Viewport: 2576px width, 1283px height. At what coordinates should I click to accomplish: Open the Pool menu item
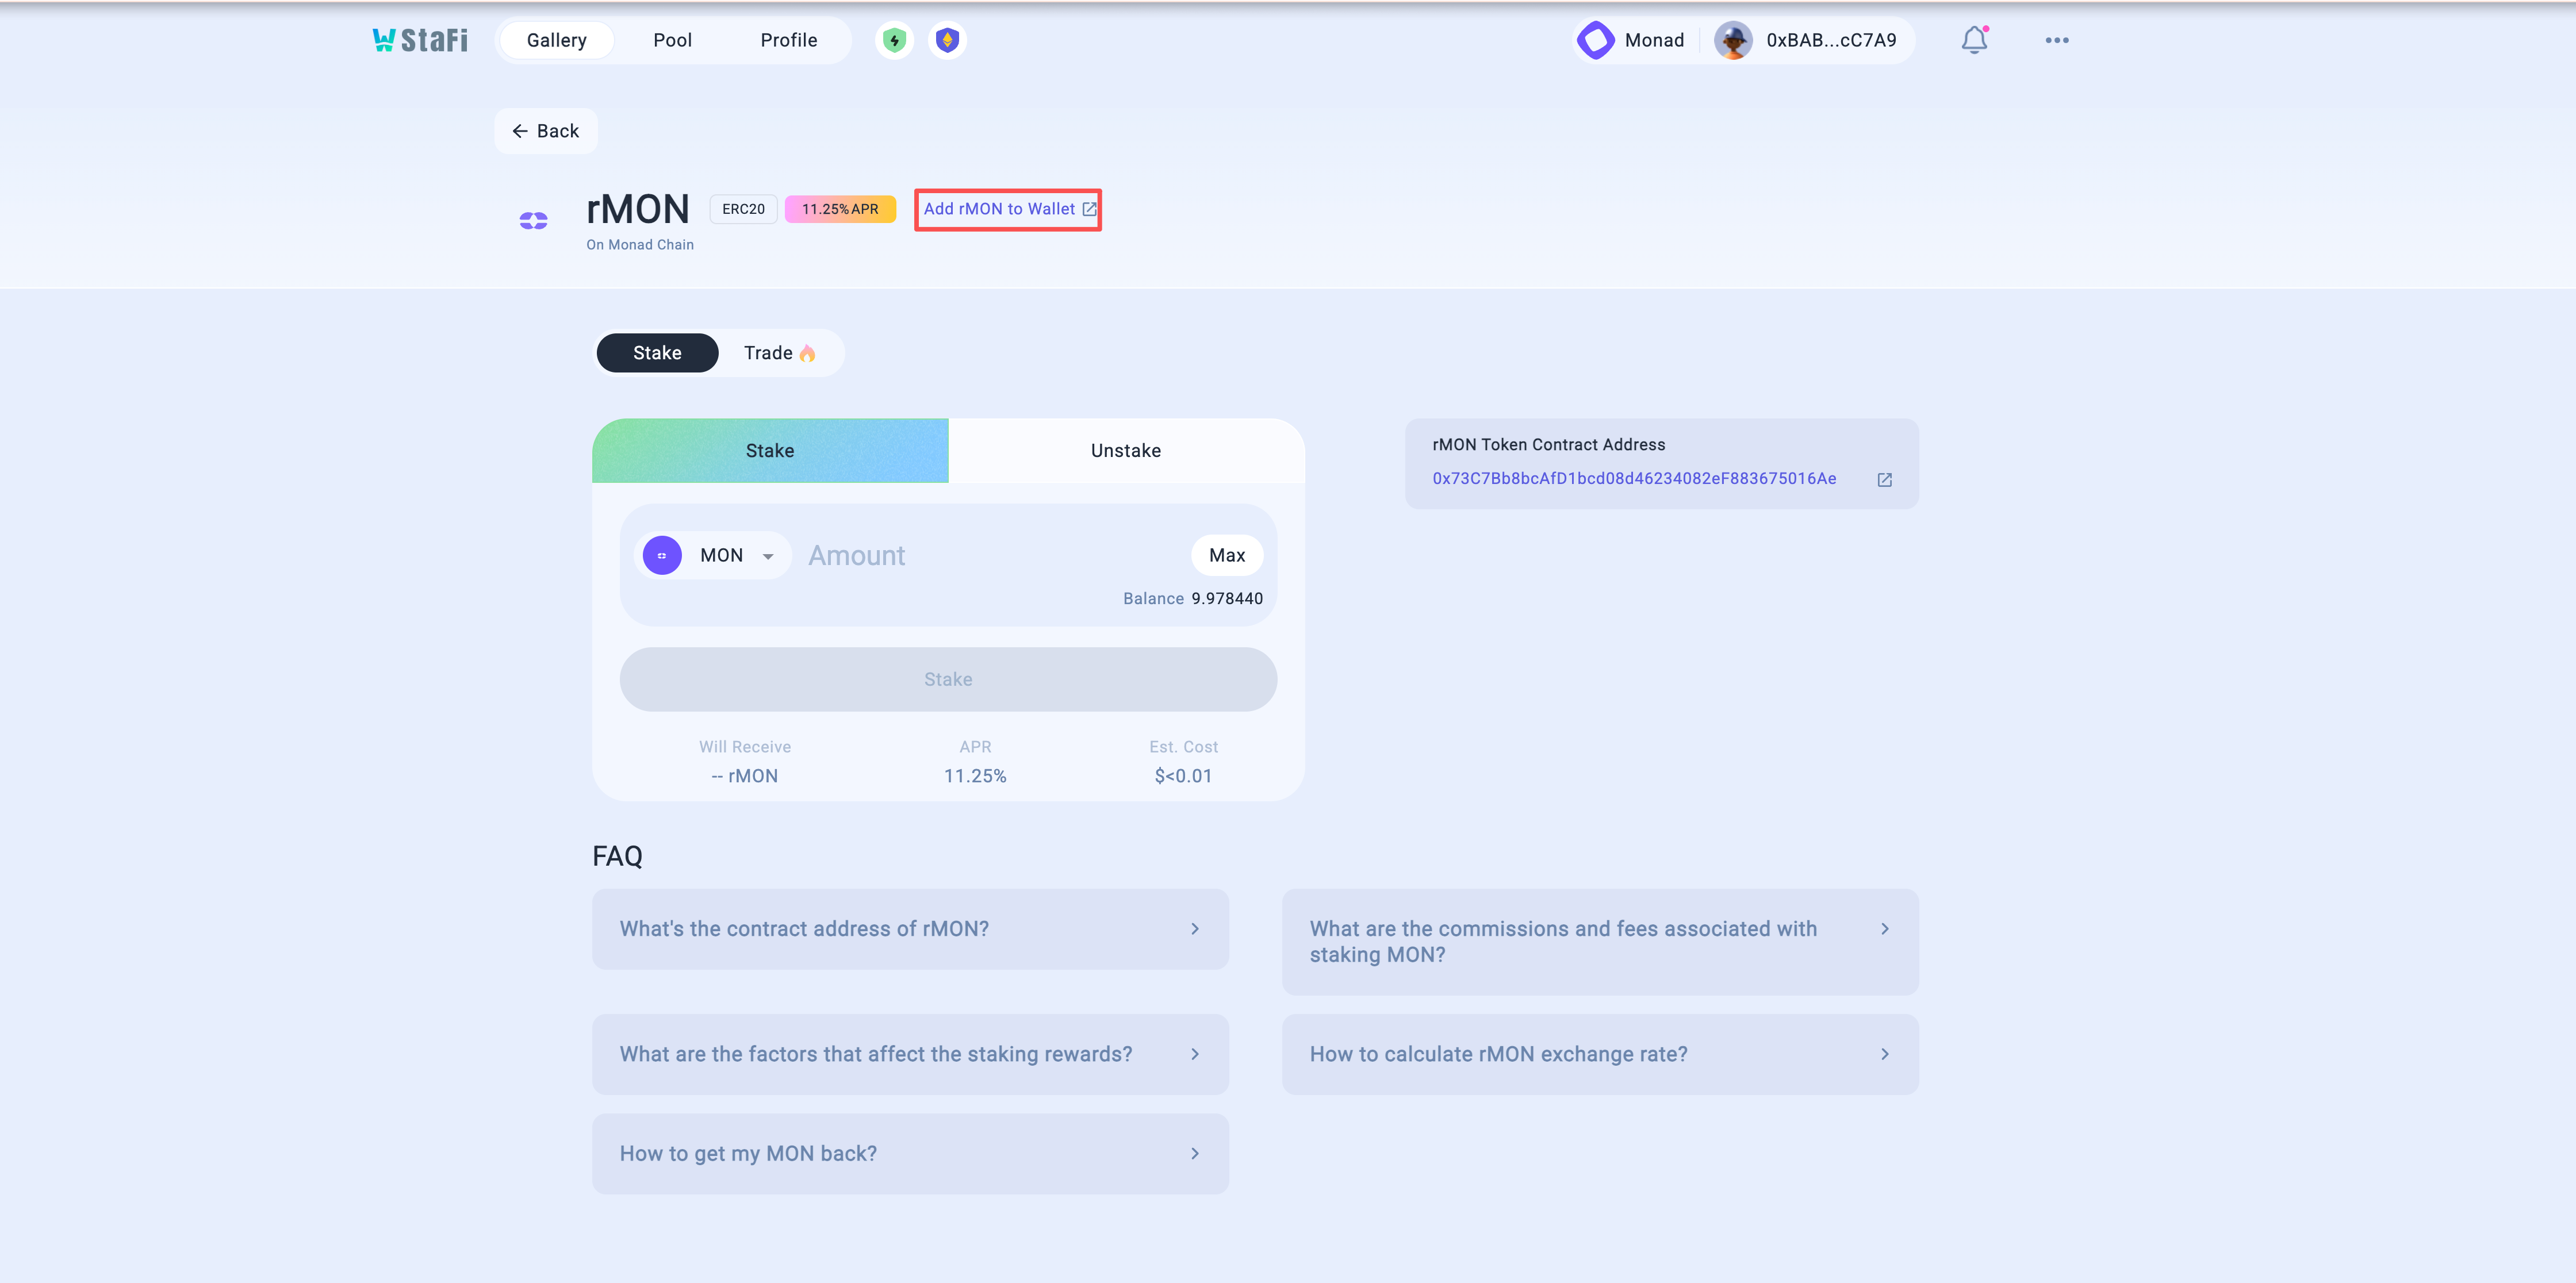672,41
